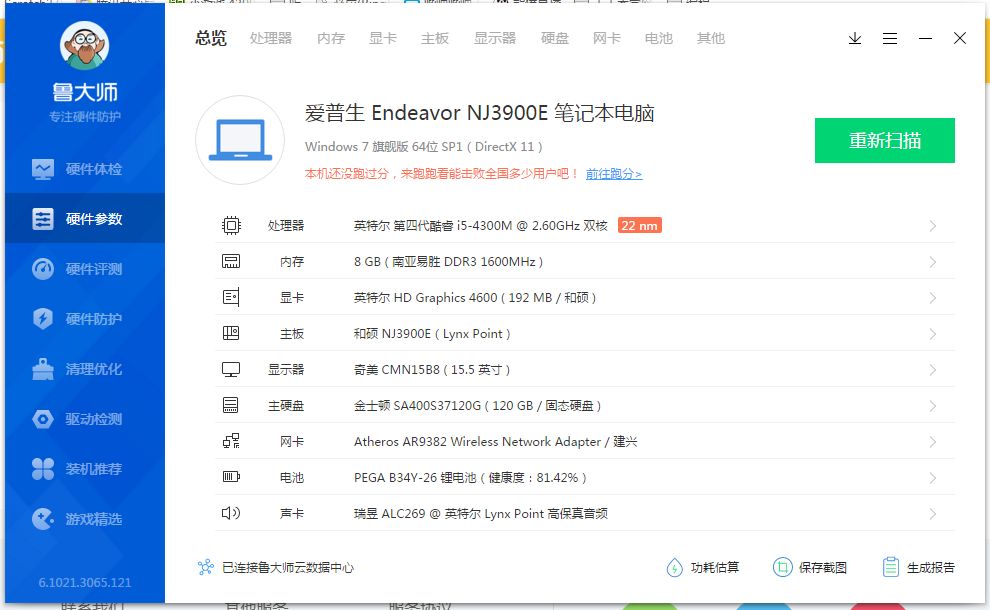Click the network card icon
This screenshot has height=610, width=990.
point(231,441)
